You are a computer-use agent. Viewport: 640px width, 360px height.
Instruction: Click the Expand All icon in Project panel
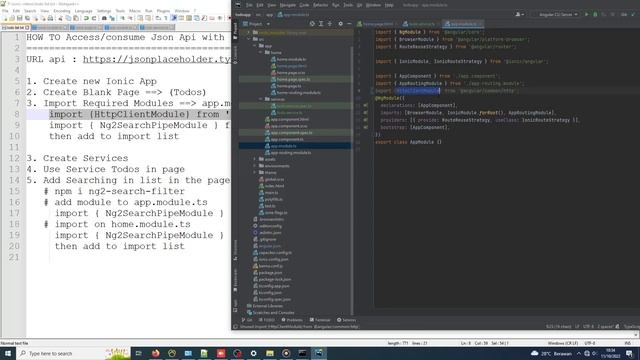[x=321, y=24]
